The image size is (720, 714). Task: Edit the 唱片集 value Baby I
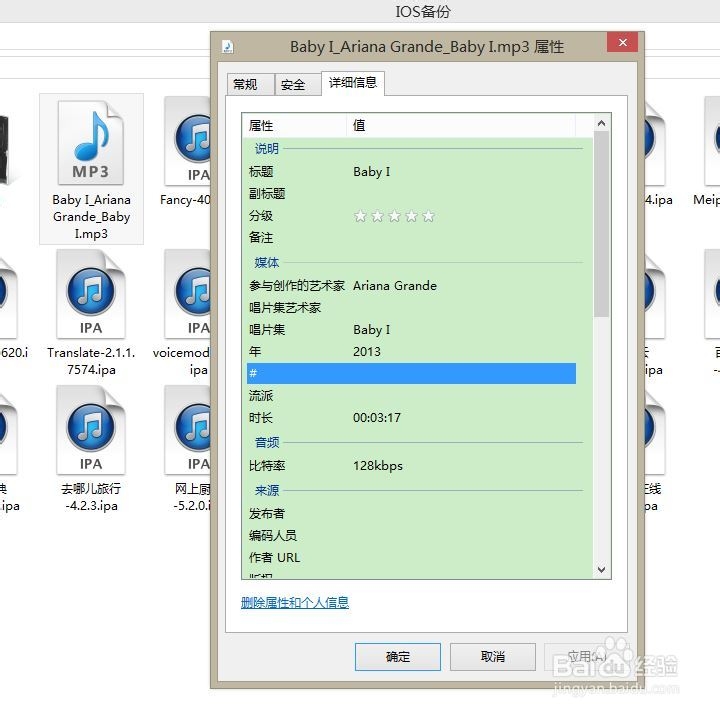click(x=371, y=330)
